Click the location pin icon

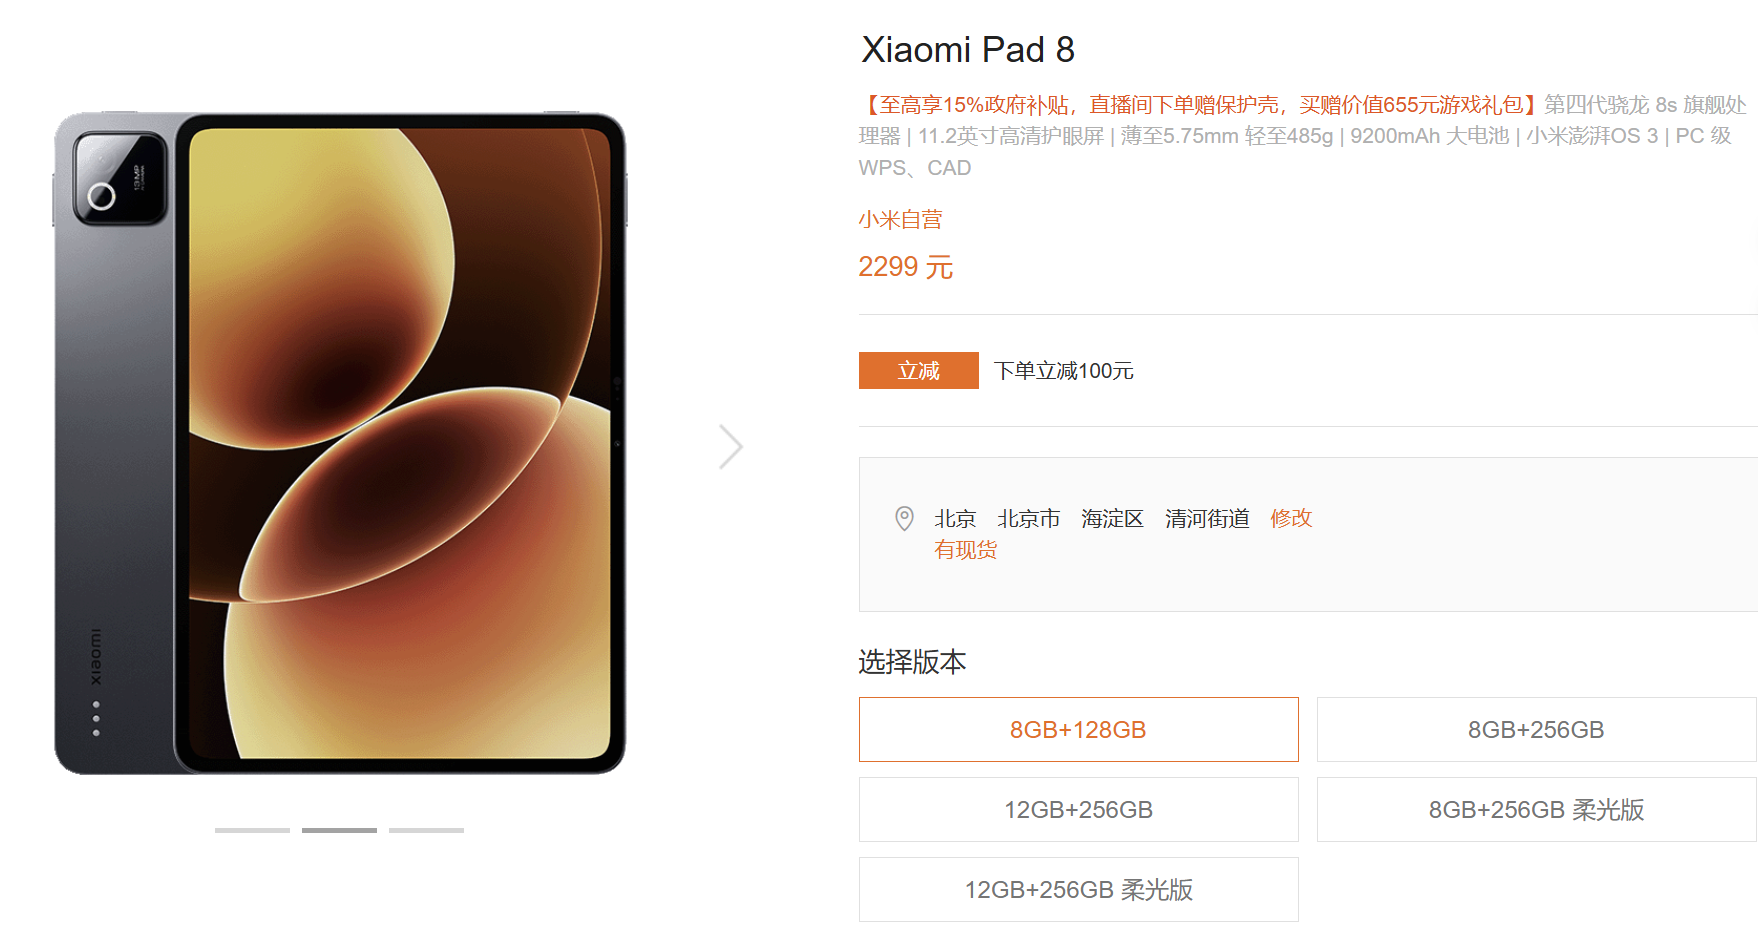tap(904, 518)
